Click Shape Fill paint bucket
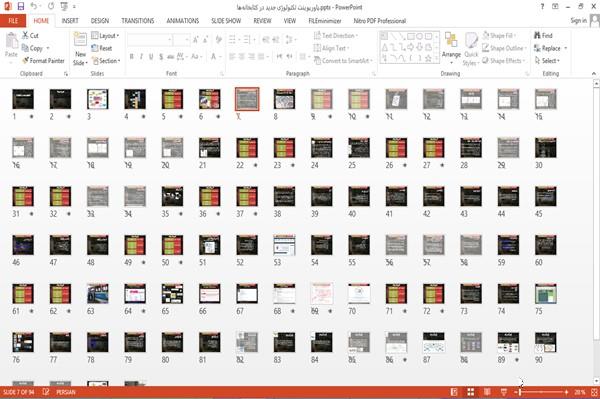Image resolution: width=600 pixels, height=399 pixels. pyautogui.click(x=486, y=35)
